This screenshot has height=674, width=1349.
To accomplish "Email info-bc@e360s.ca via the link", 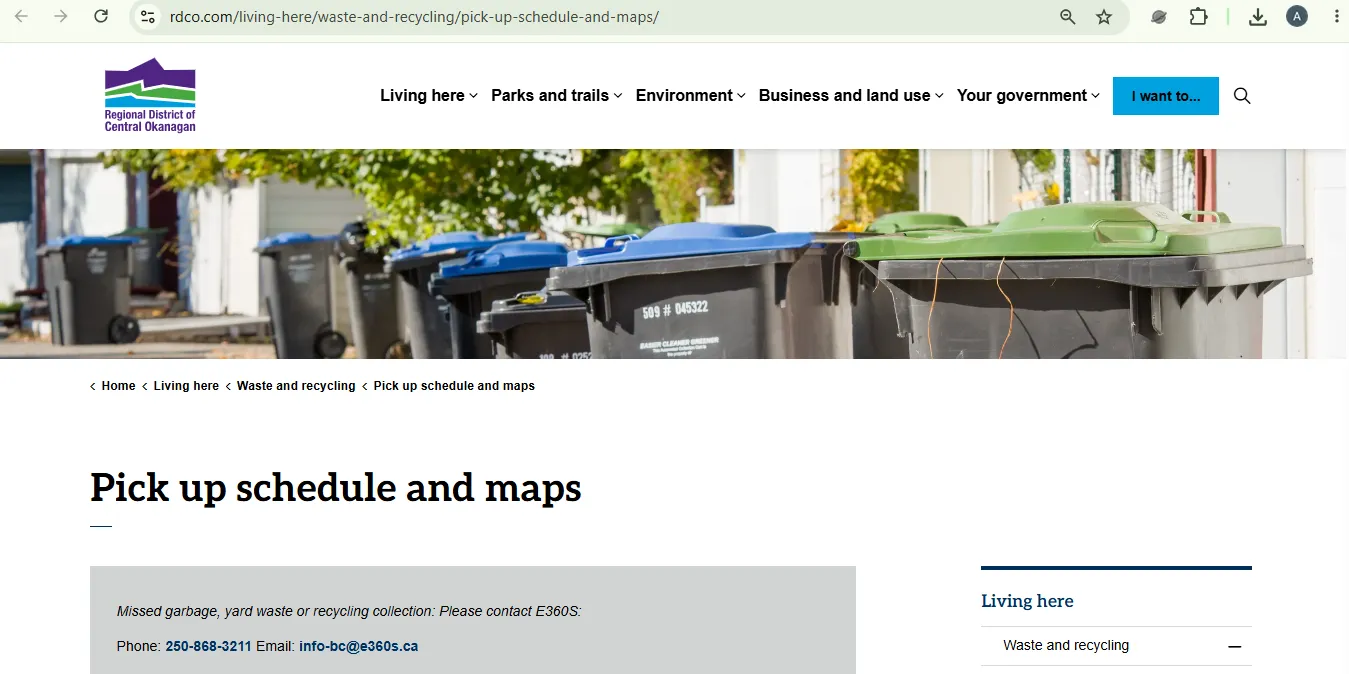I will 358,646.
